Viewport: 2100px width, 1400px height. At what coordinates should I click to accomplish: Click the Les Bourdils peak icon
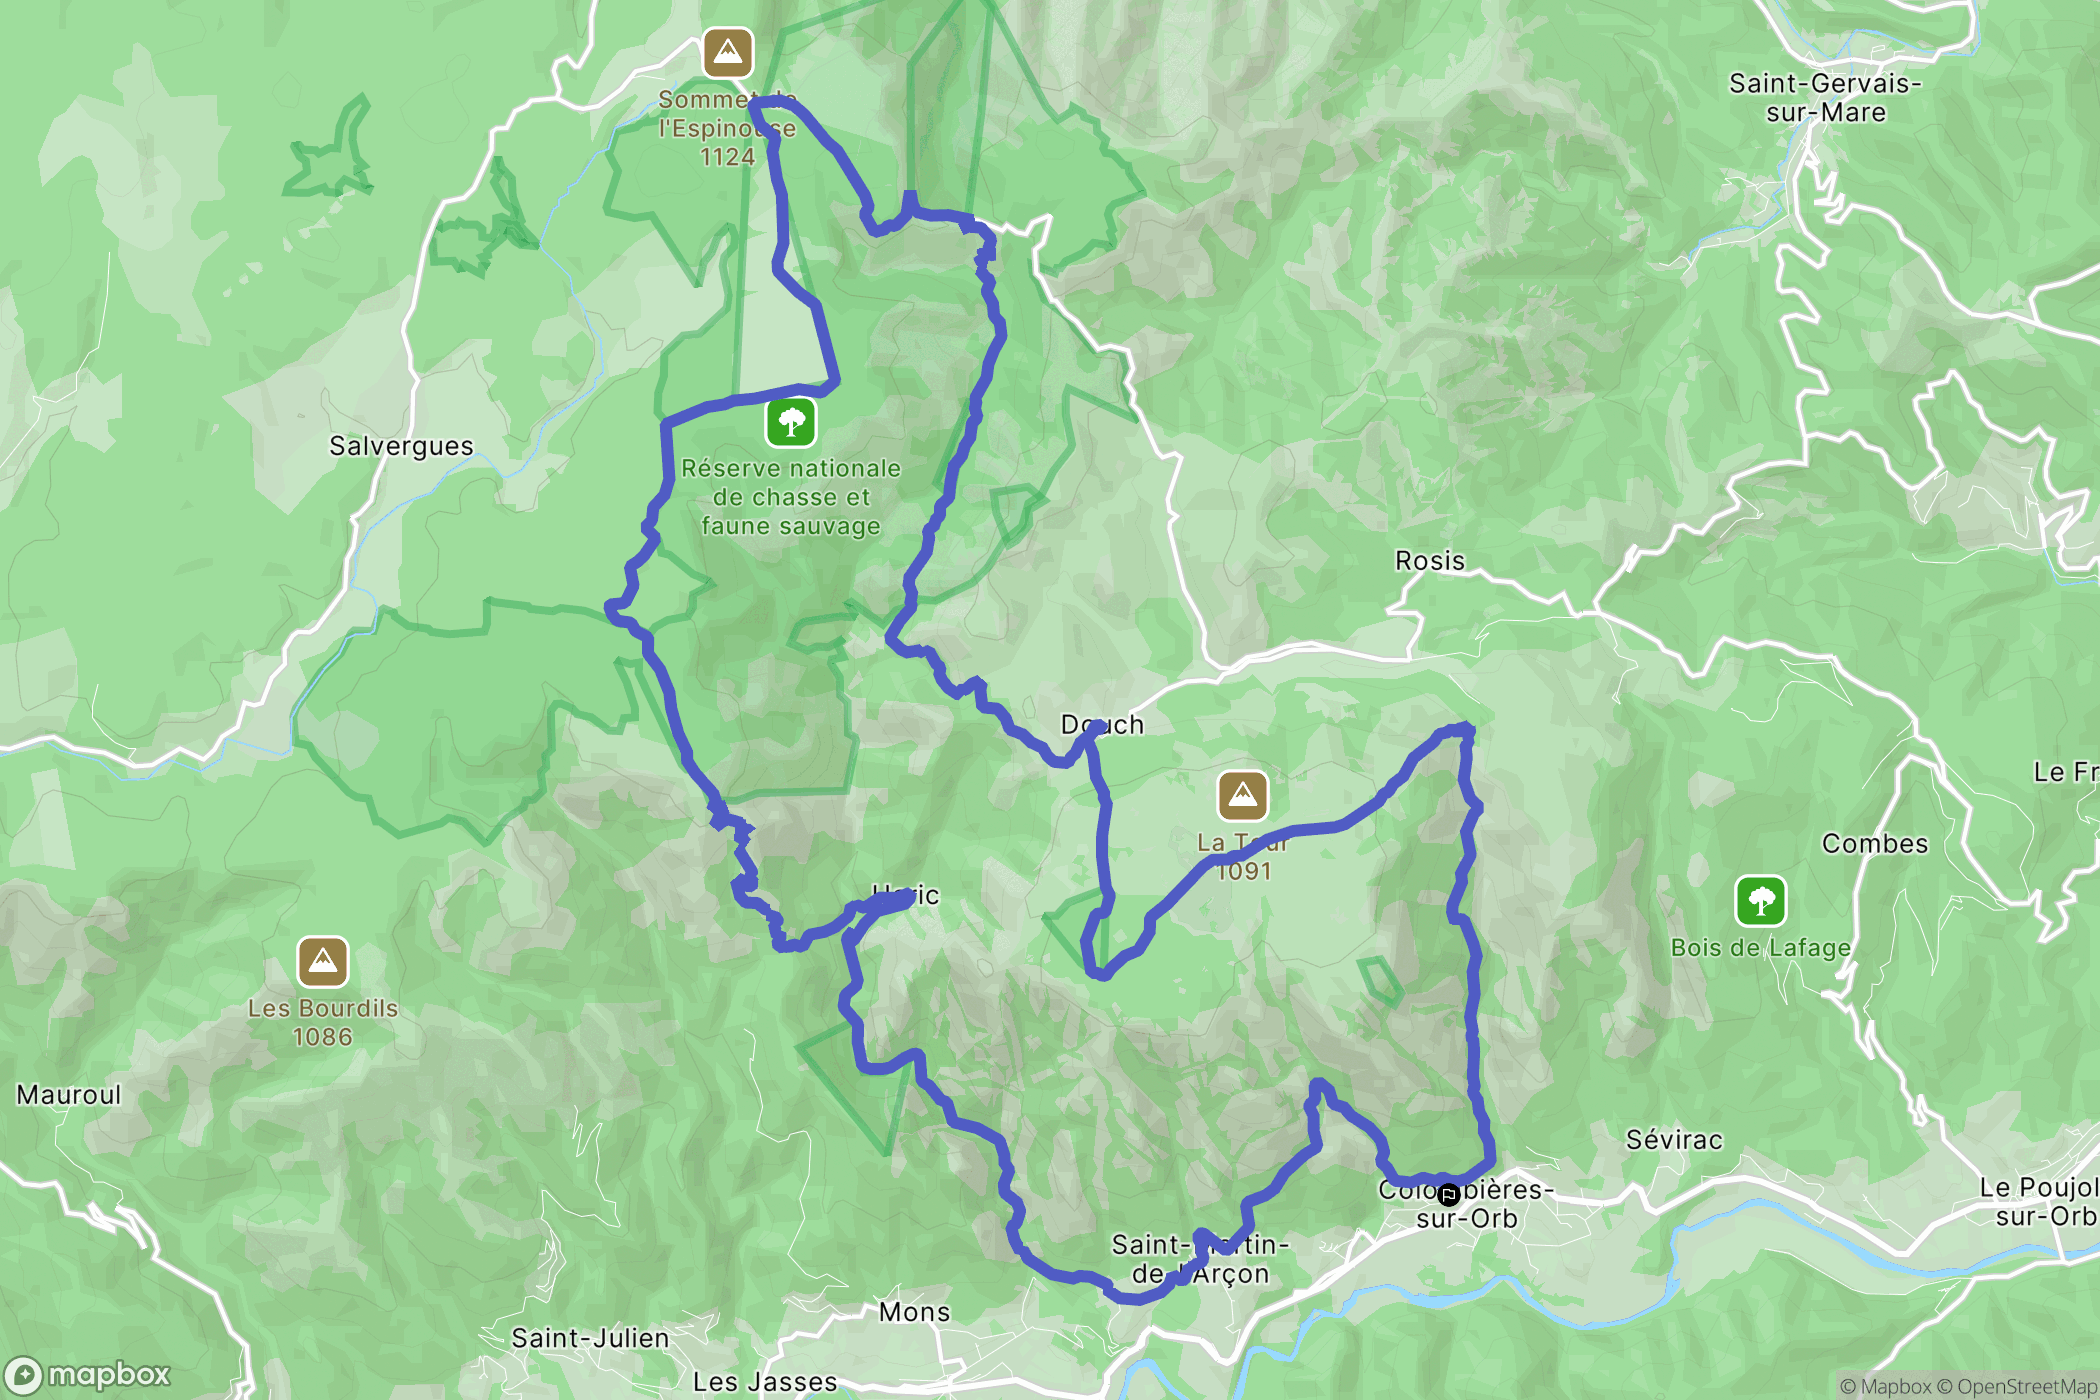[x=322, y=961]
